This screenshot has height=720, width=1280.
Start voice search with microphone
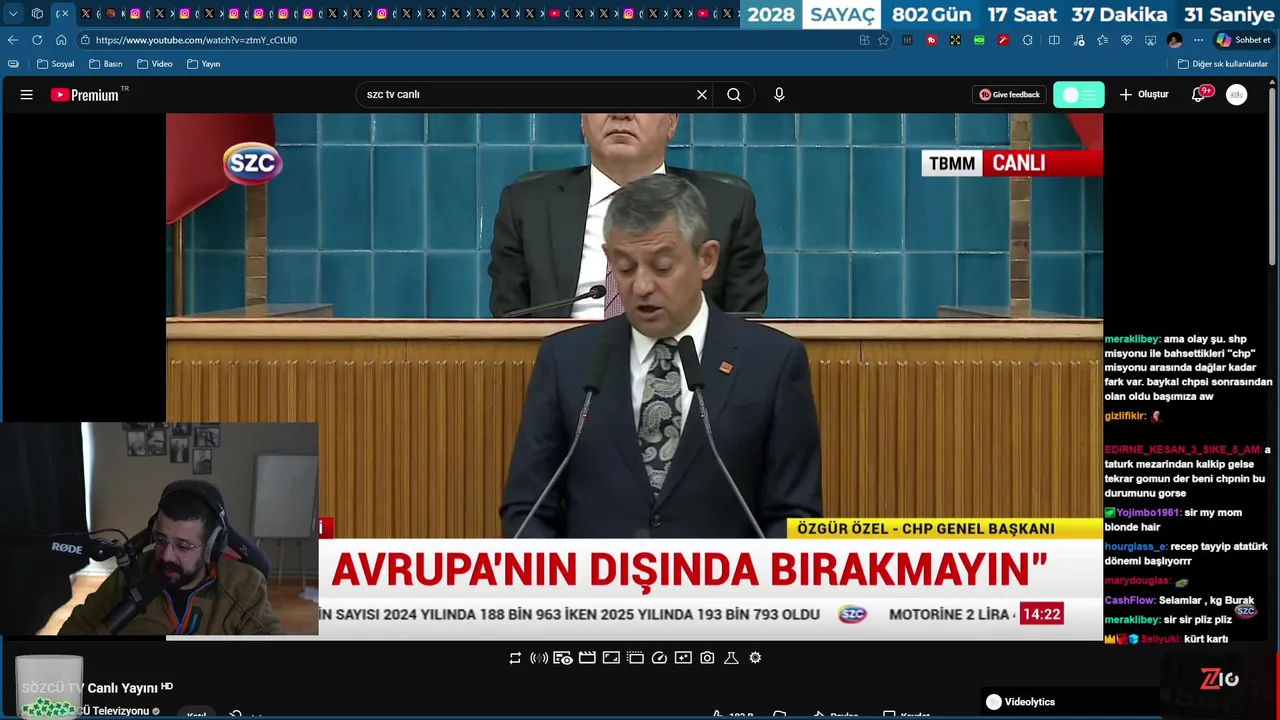click(779, 95)
